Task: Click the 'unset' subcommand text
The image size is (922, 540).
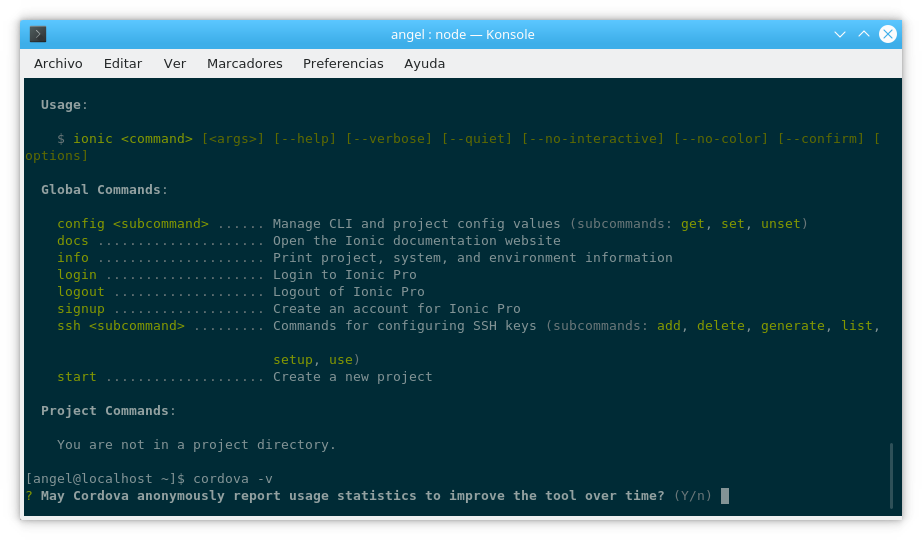Action: (x=781, y=224)
